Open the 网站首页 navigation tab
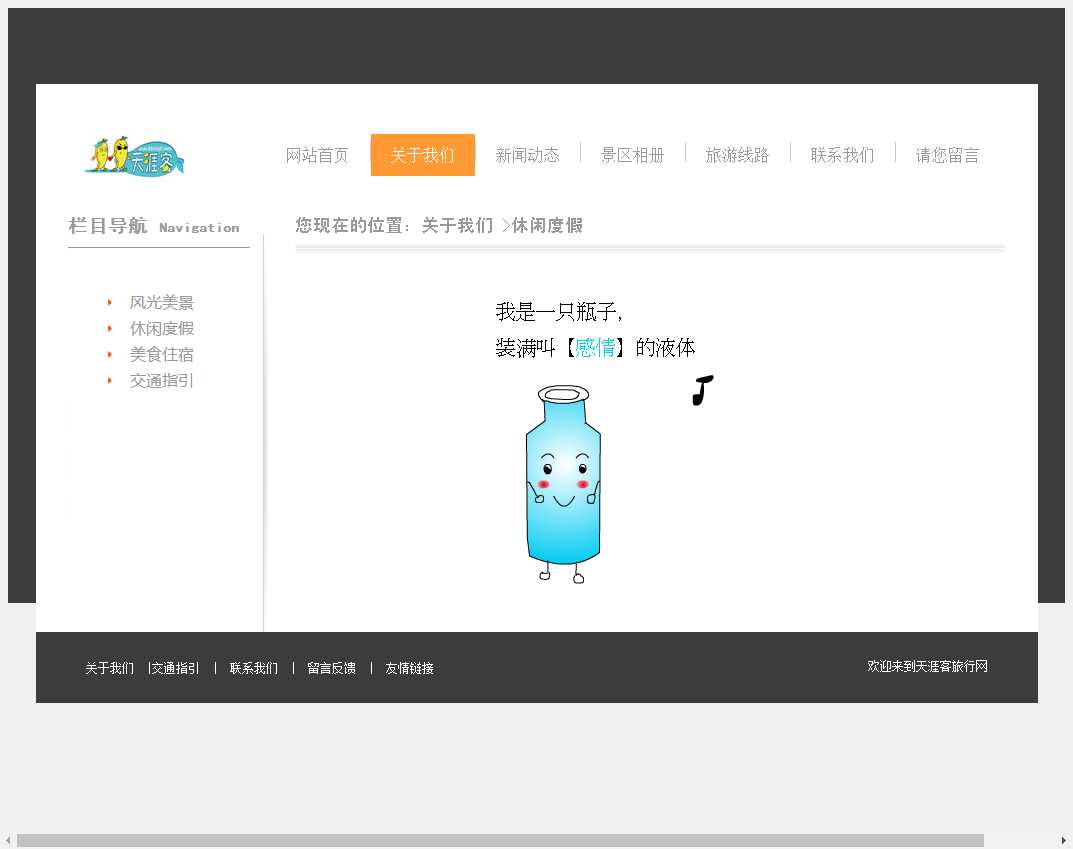This screenshot has width=1073, height=849. (317, 155)
